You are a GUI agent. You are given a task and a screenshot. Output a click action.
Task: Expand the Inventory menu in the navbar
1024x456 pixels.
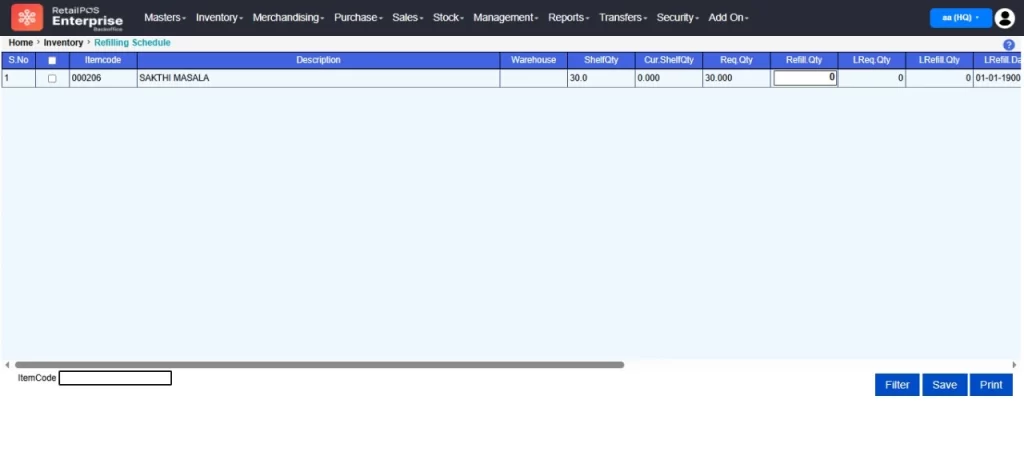(x=219, y=18)
